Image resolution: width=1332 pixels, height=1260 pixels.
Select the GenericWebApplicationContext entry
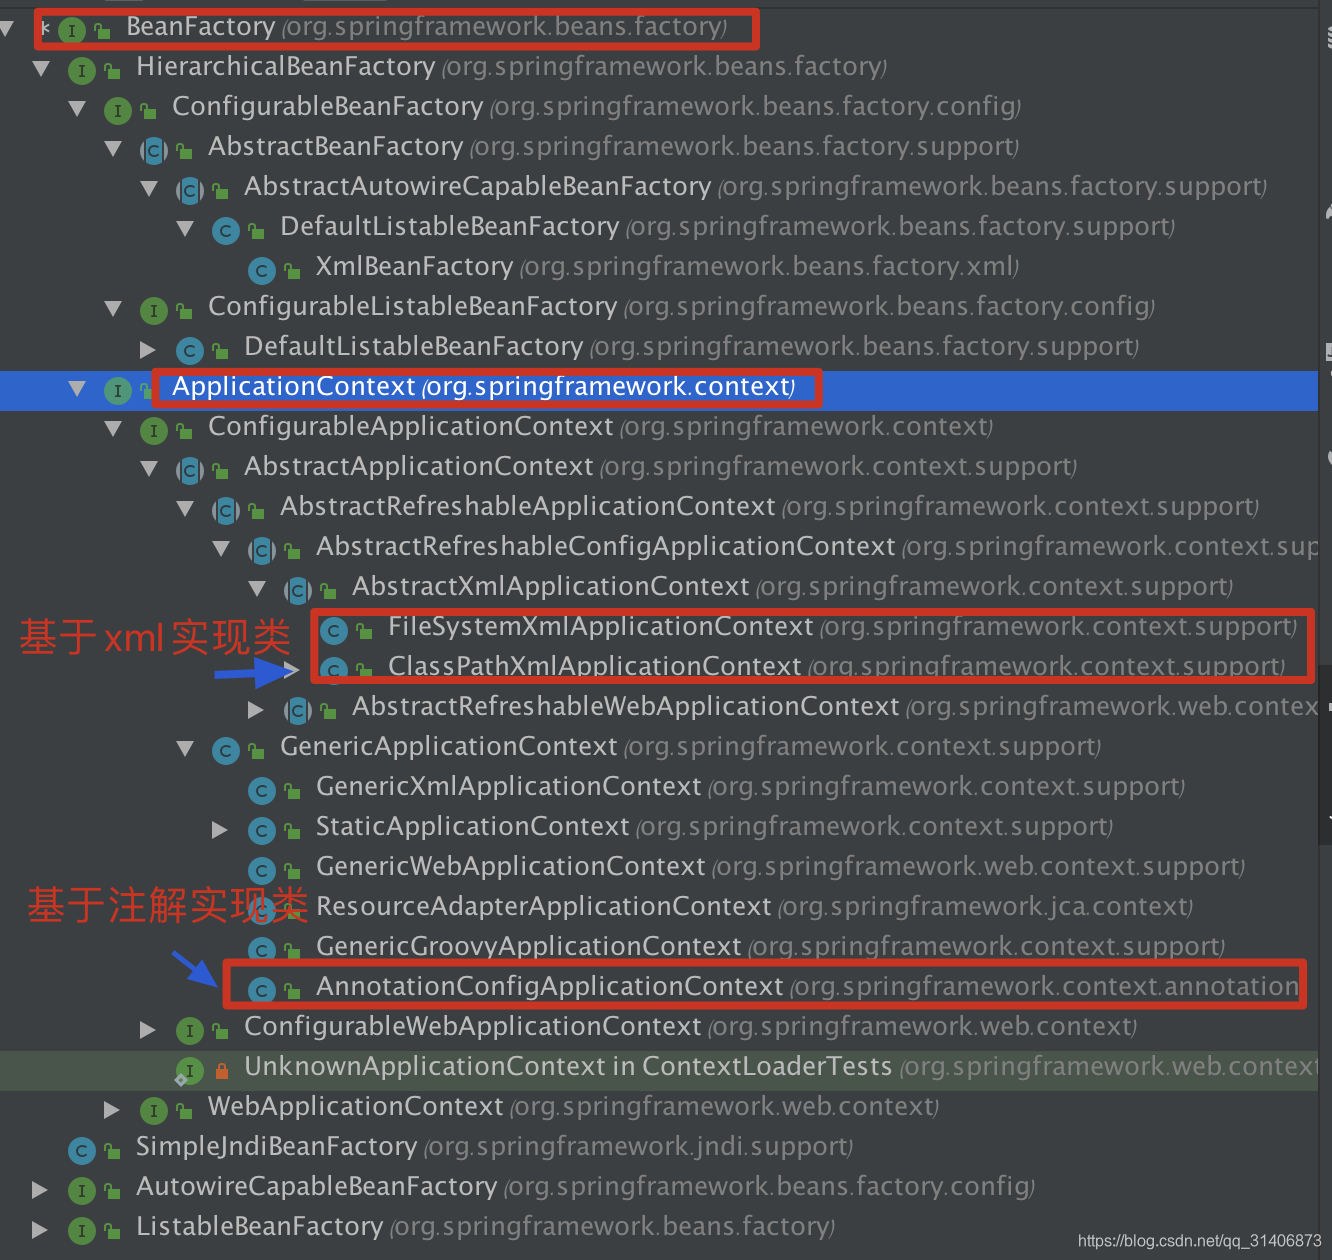click(510, 866)
